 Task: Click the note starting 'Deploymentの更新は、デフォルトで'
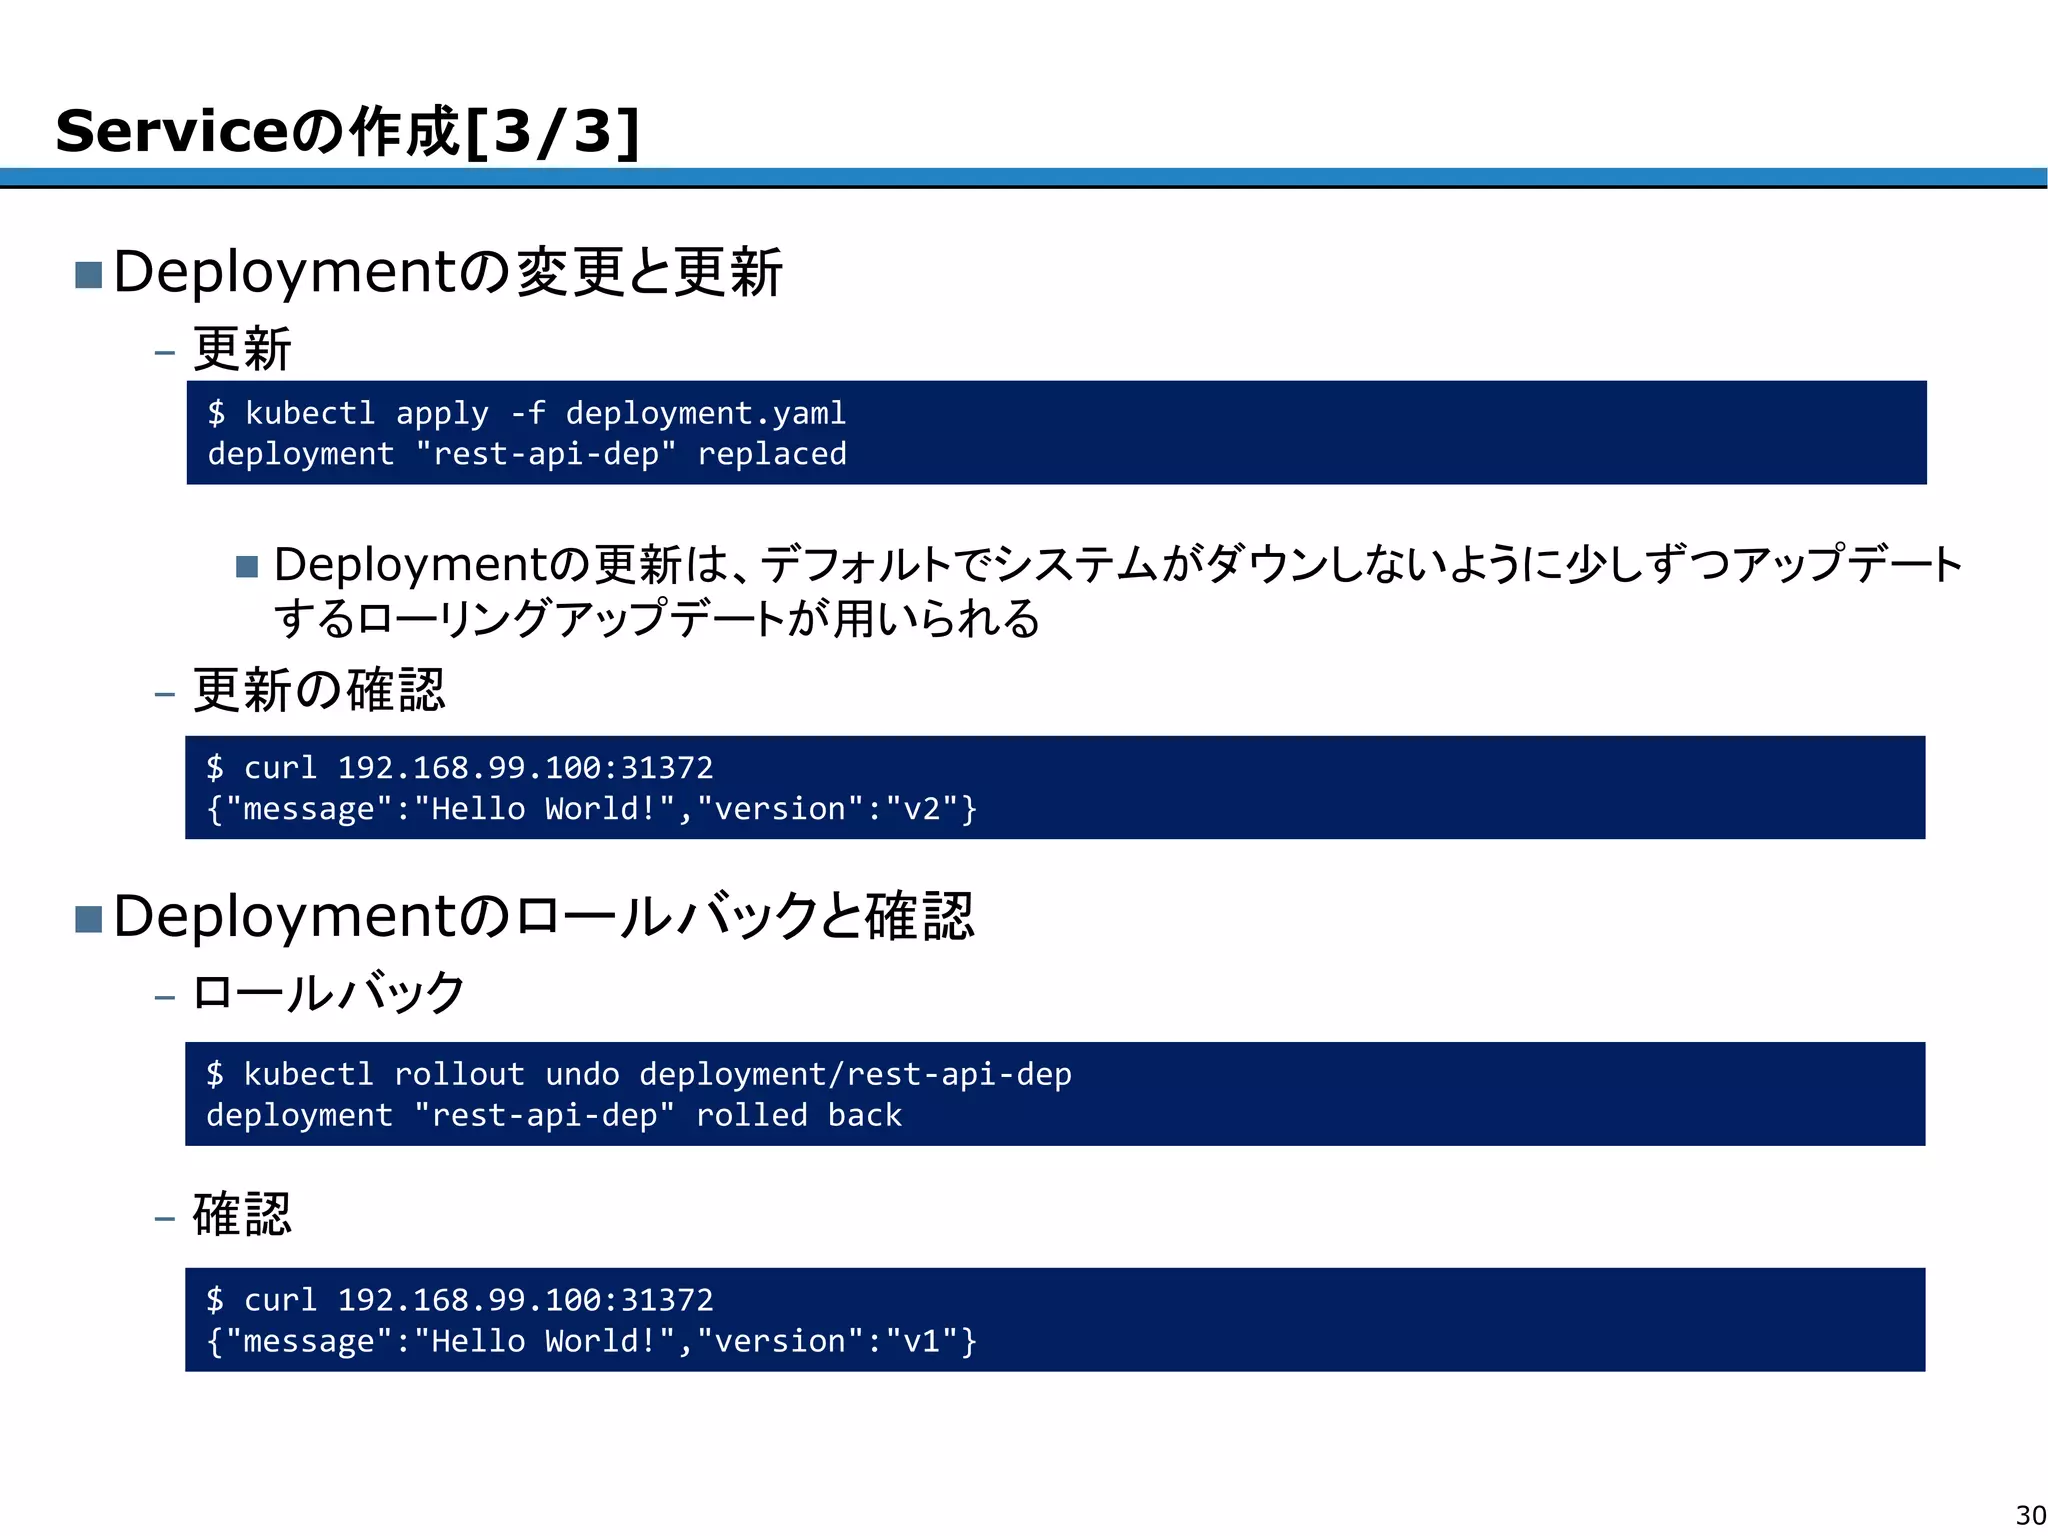tap(1118, 564)
